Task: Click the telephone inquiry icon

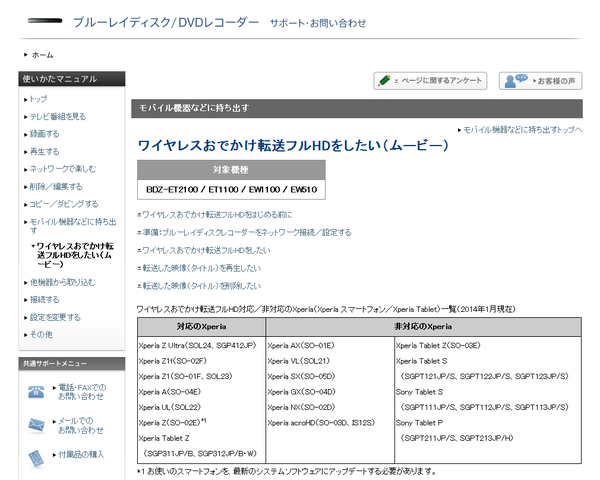Action: pos(36,392)
